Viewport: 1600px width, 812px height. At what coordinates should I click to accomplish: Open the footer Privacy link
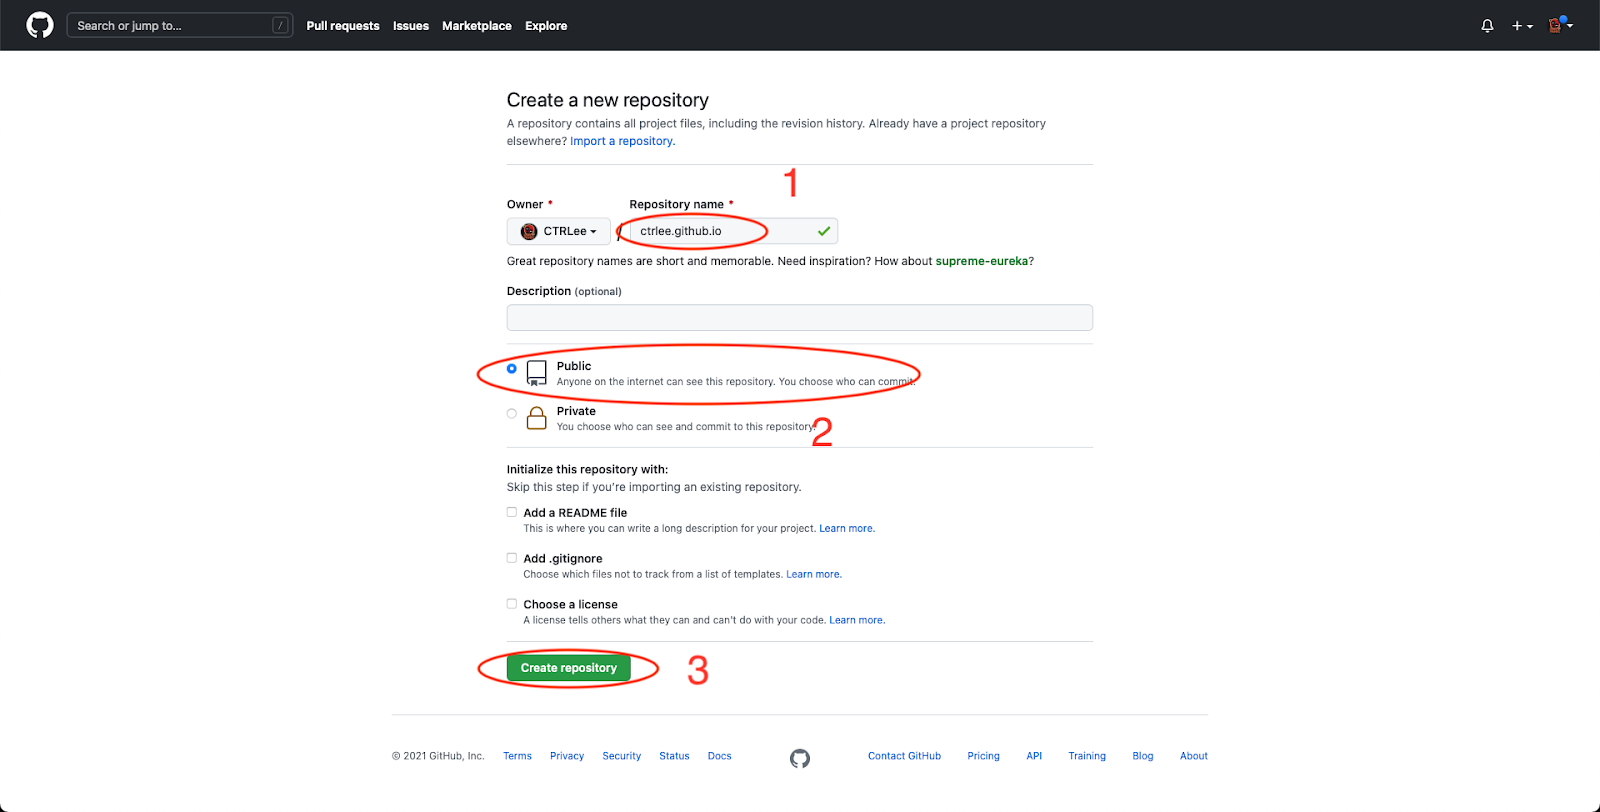click(567, 756)
